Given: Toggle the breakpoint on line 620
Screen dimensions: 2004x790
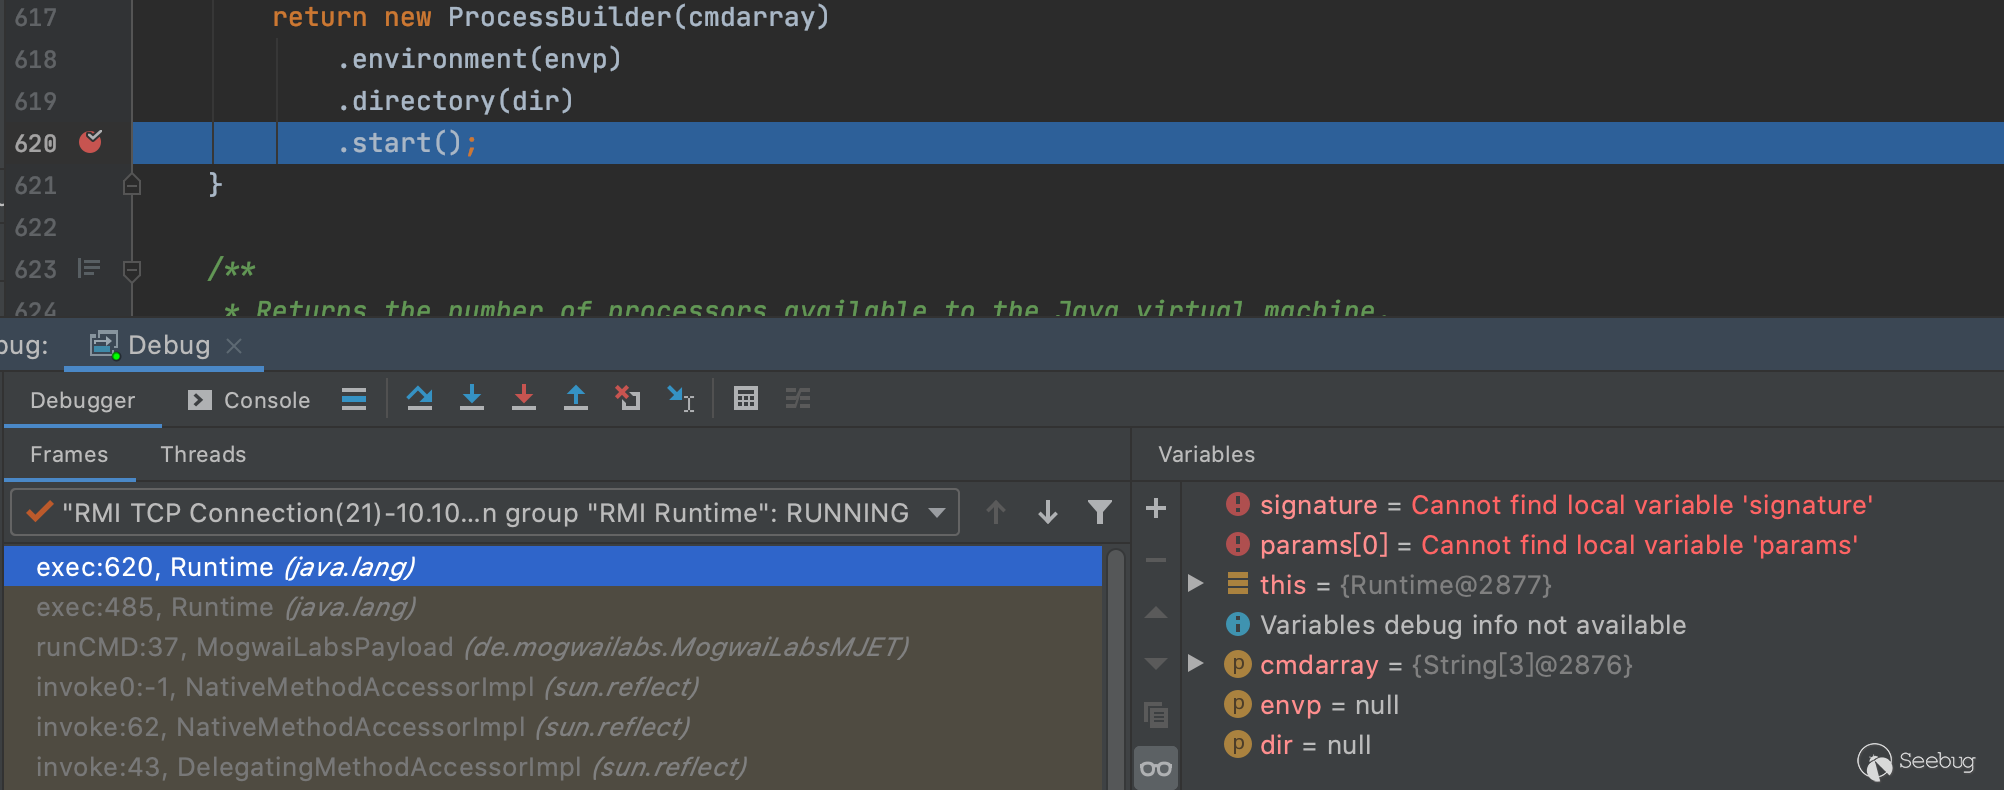Looking at the screenshot, I should (x=91, y=143).
